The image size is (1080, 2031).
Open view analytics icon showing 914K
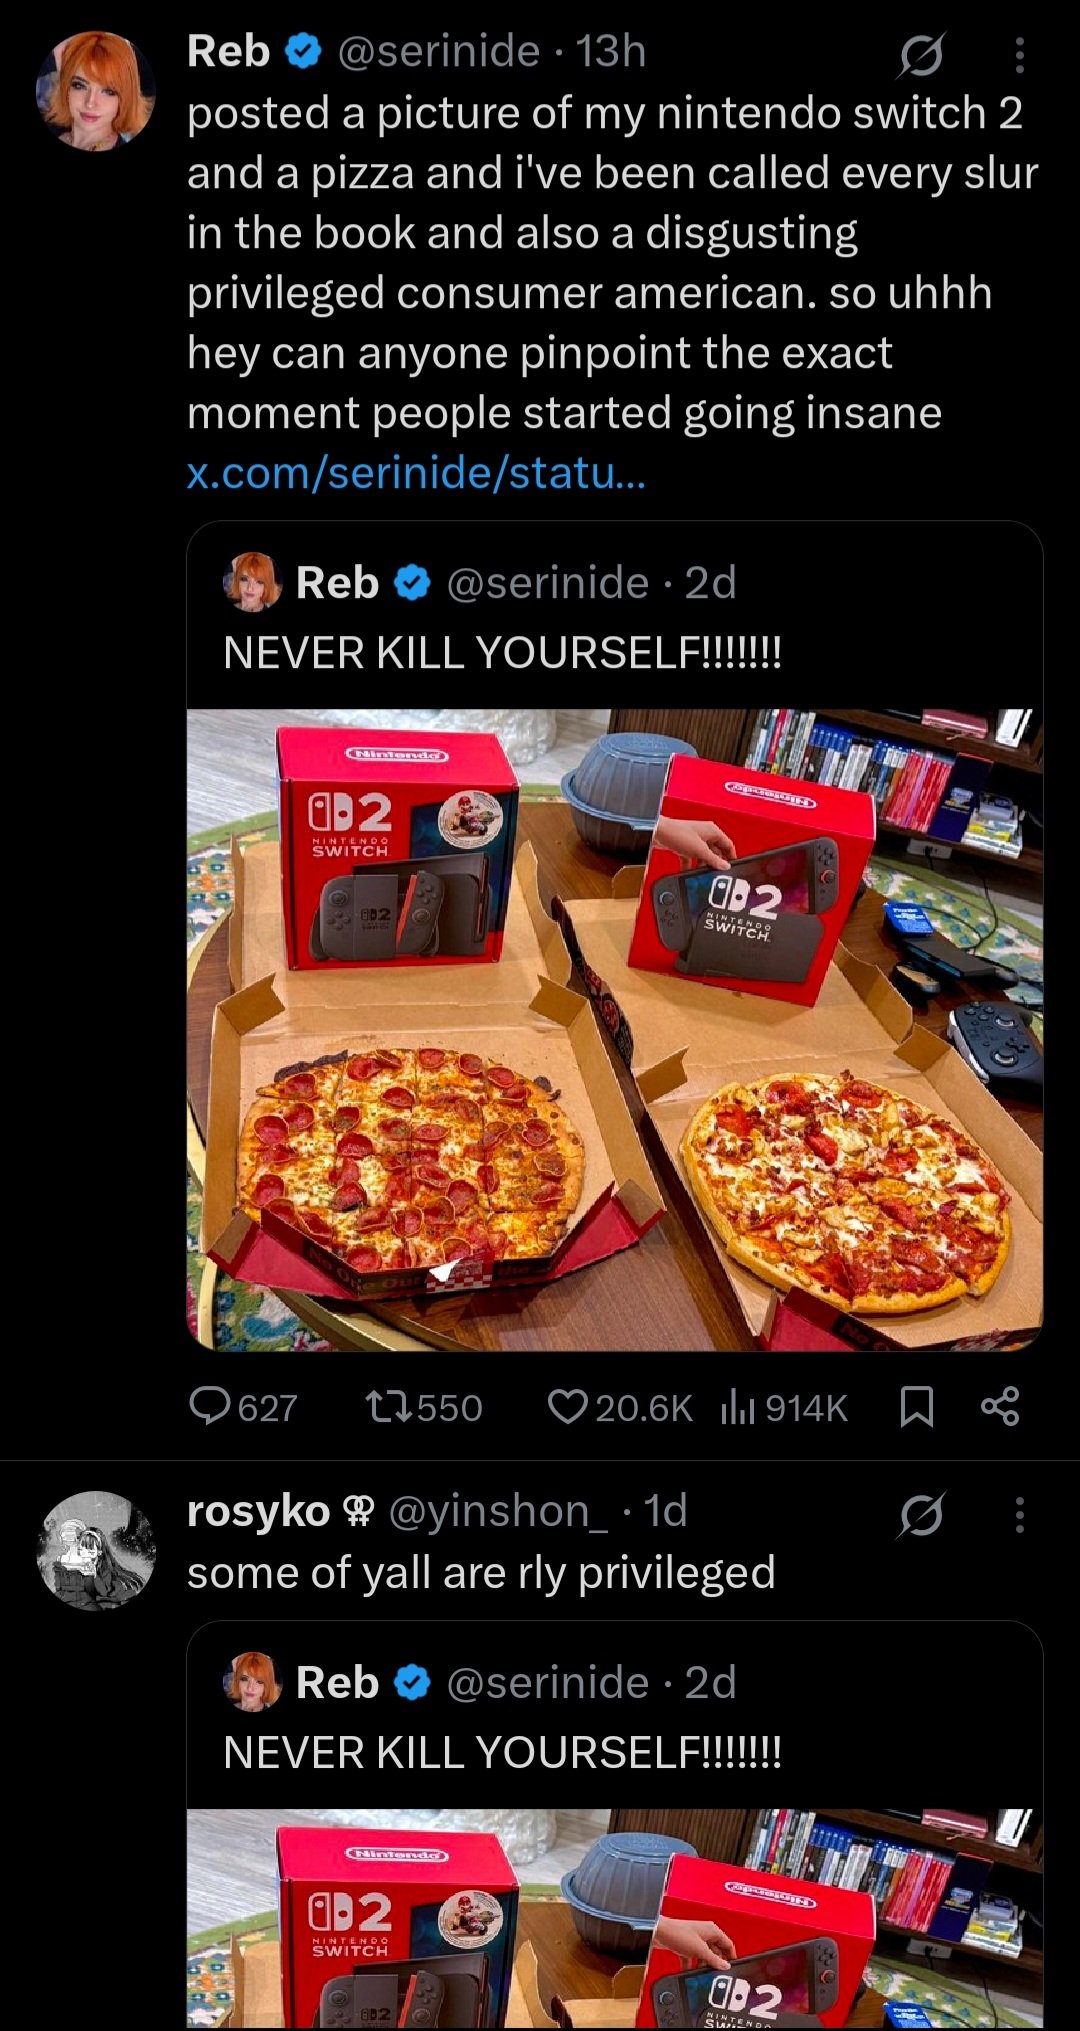click(738, 1408)
